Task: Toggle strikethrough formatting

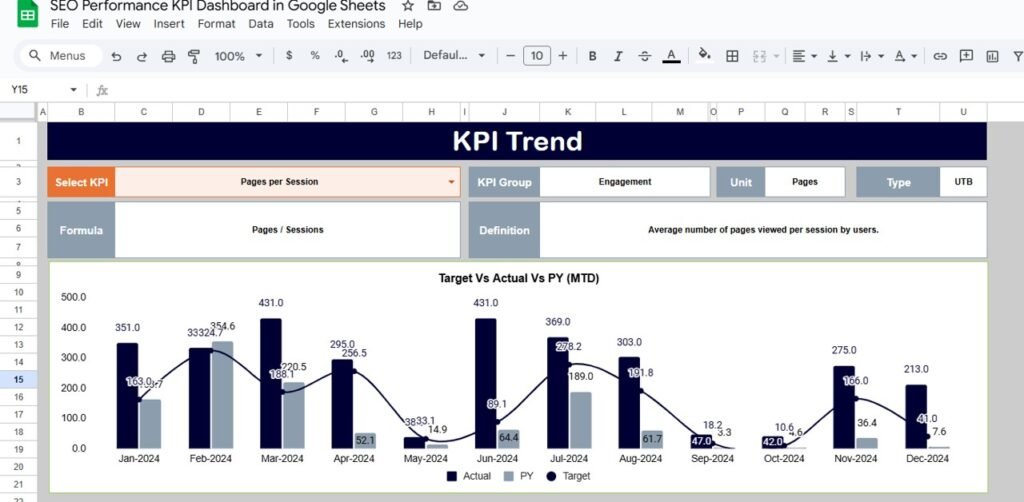Action: [645, 56]
